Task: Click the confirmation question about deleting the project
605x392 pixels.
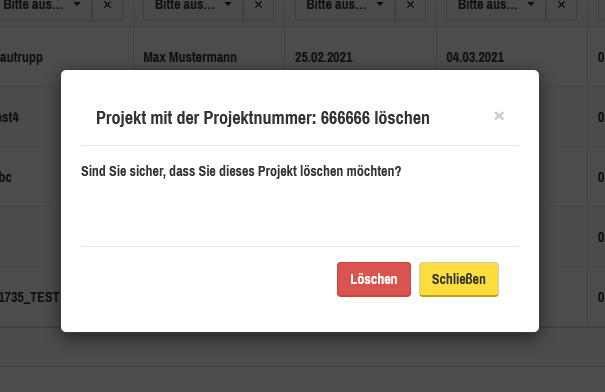Action: pos(241,171)
